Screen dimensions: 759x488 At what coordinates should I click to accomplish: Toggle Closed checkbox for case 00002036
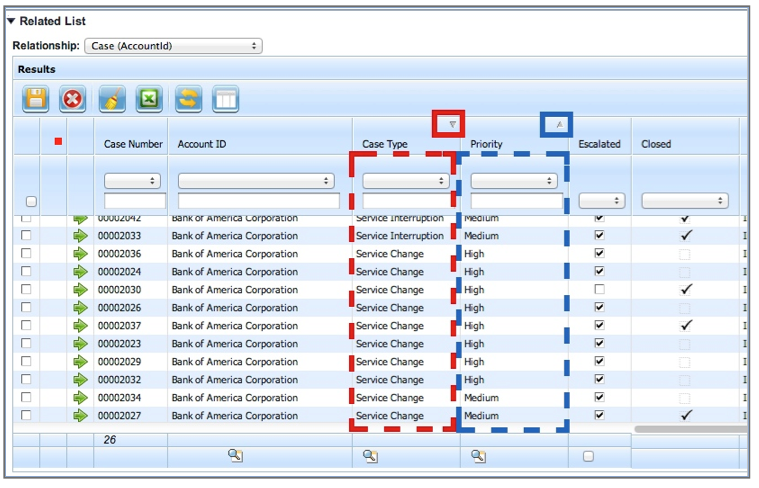pyautogui.click(x=684, y=254)
